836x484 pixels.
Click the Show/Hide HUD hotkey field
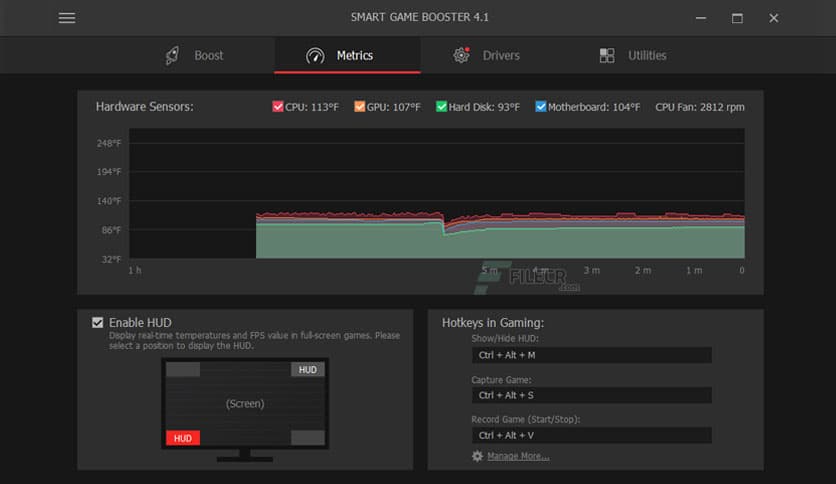pos(591,355)
